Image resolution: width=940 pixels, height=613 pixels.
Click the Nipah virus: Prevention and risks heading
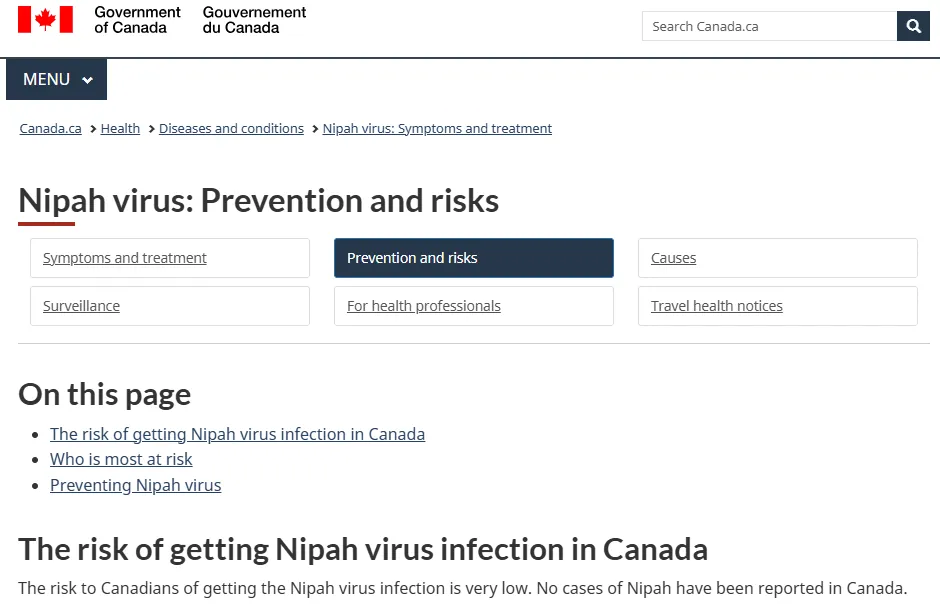pos(258,201)
